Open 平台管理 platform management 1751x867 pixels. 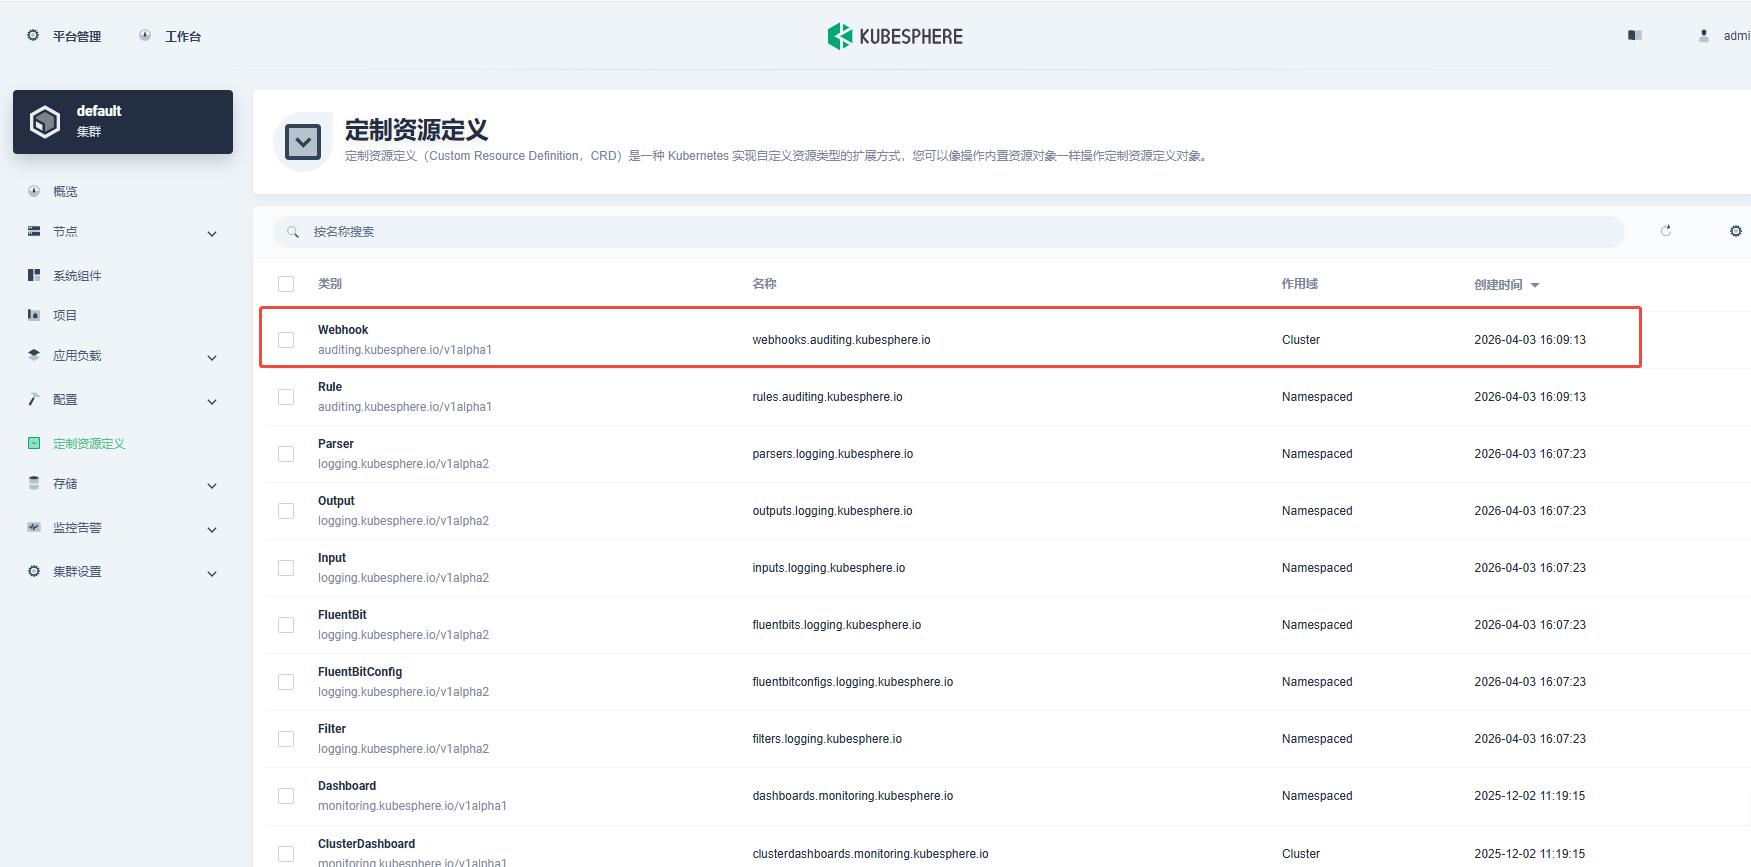click(77, 36)
